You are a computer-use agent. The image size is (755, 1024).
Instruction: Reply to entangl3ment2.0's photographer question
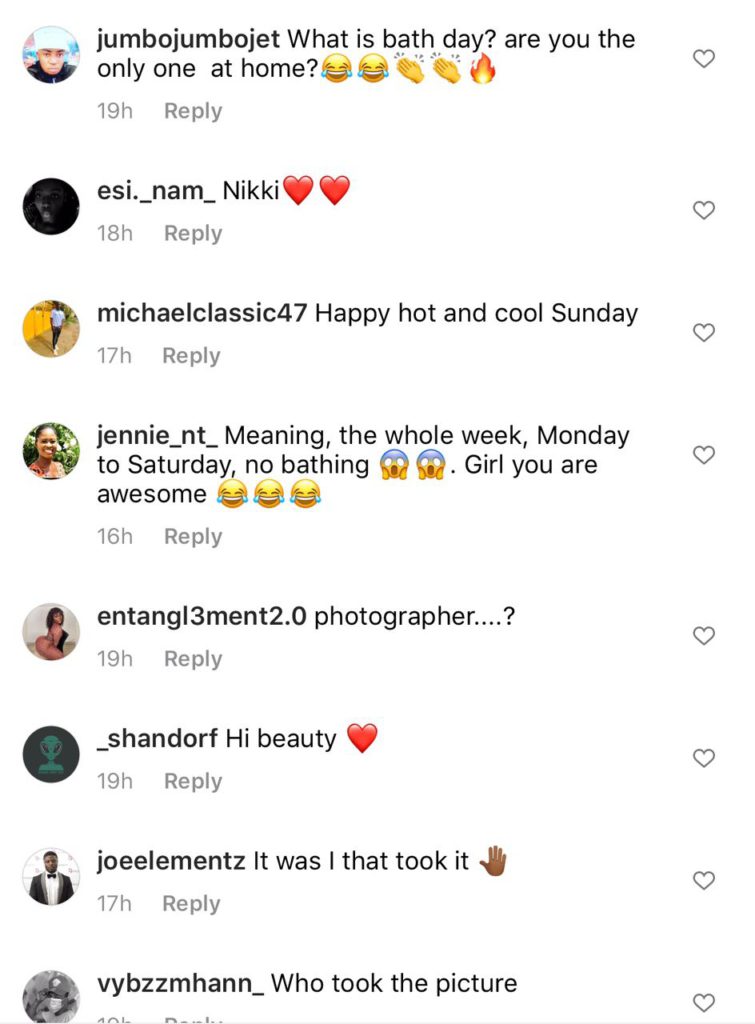[193, 659]
